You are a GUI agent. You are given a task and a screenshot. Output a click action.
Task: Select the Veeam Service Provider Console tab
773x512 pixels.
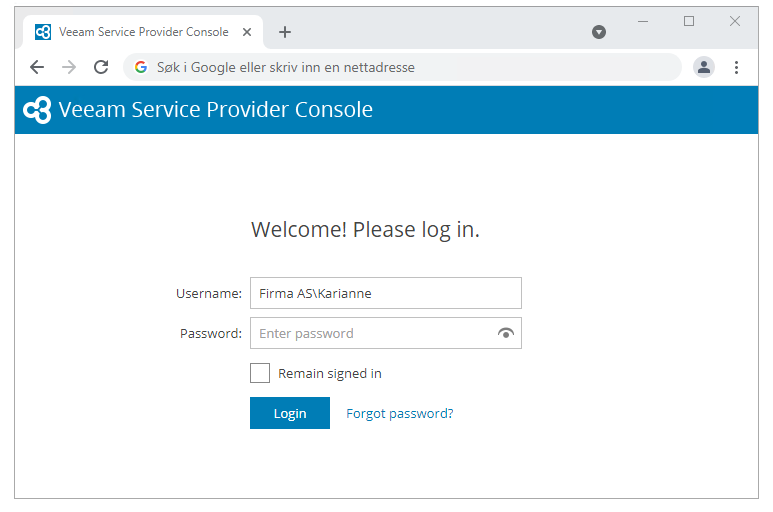tap(140, 32)
